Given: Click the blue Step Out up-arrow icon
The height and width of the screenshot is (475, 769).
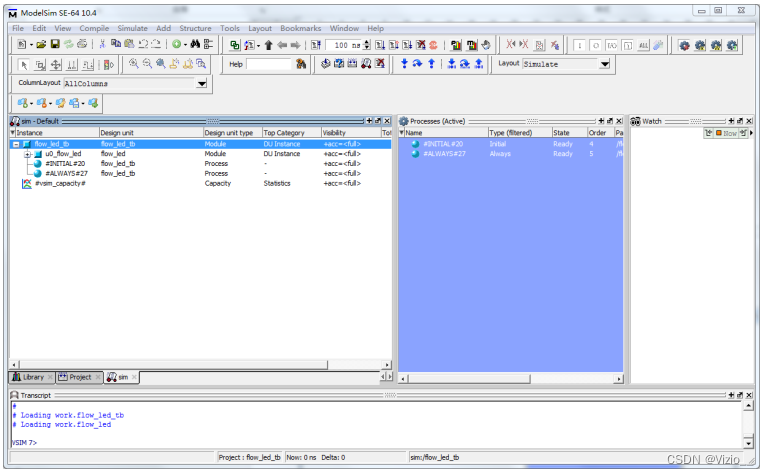Looking at the screenshot, I should [x=432, y=64].
